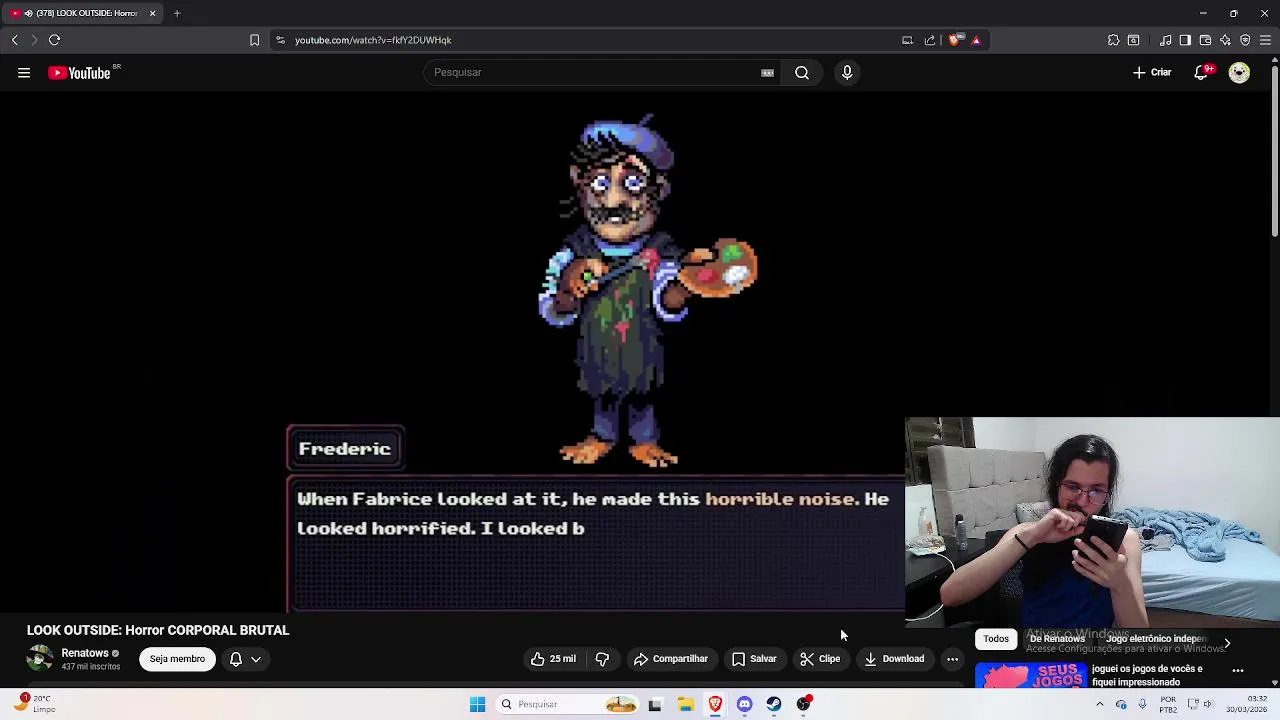Toggle the channel notification bell
This screenshot has height=720, width=1280.
236,659
